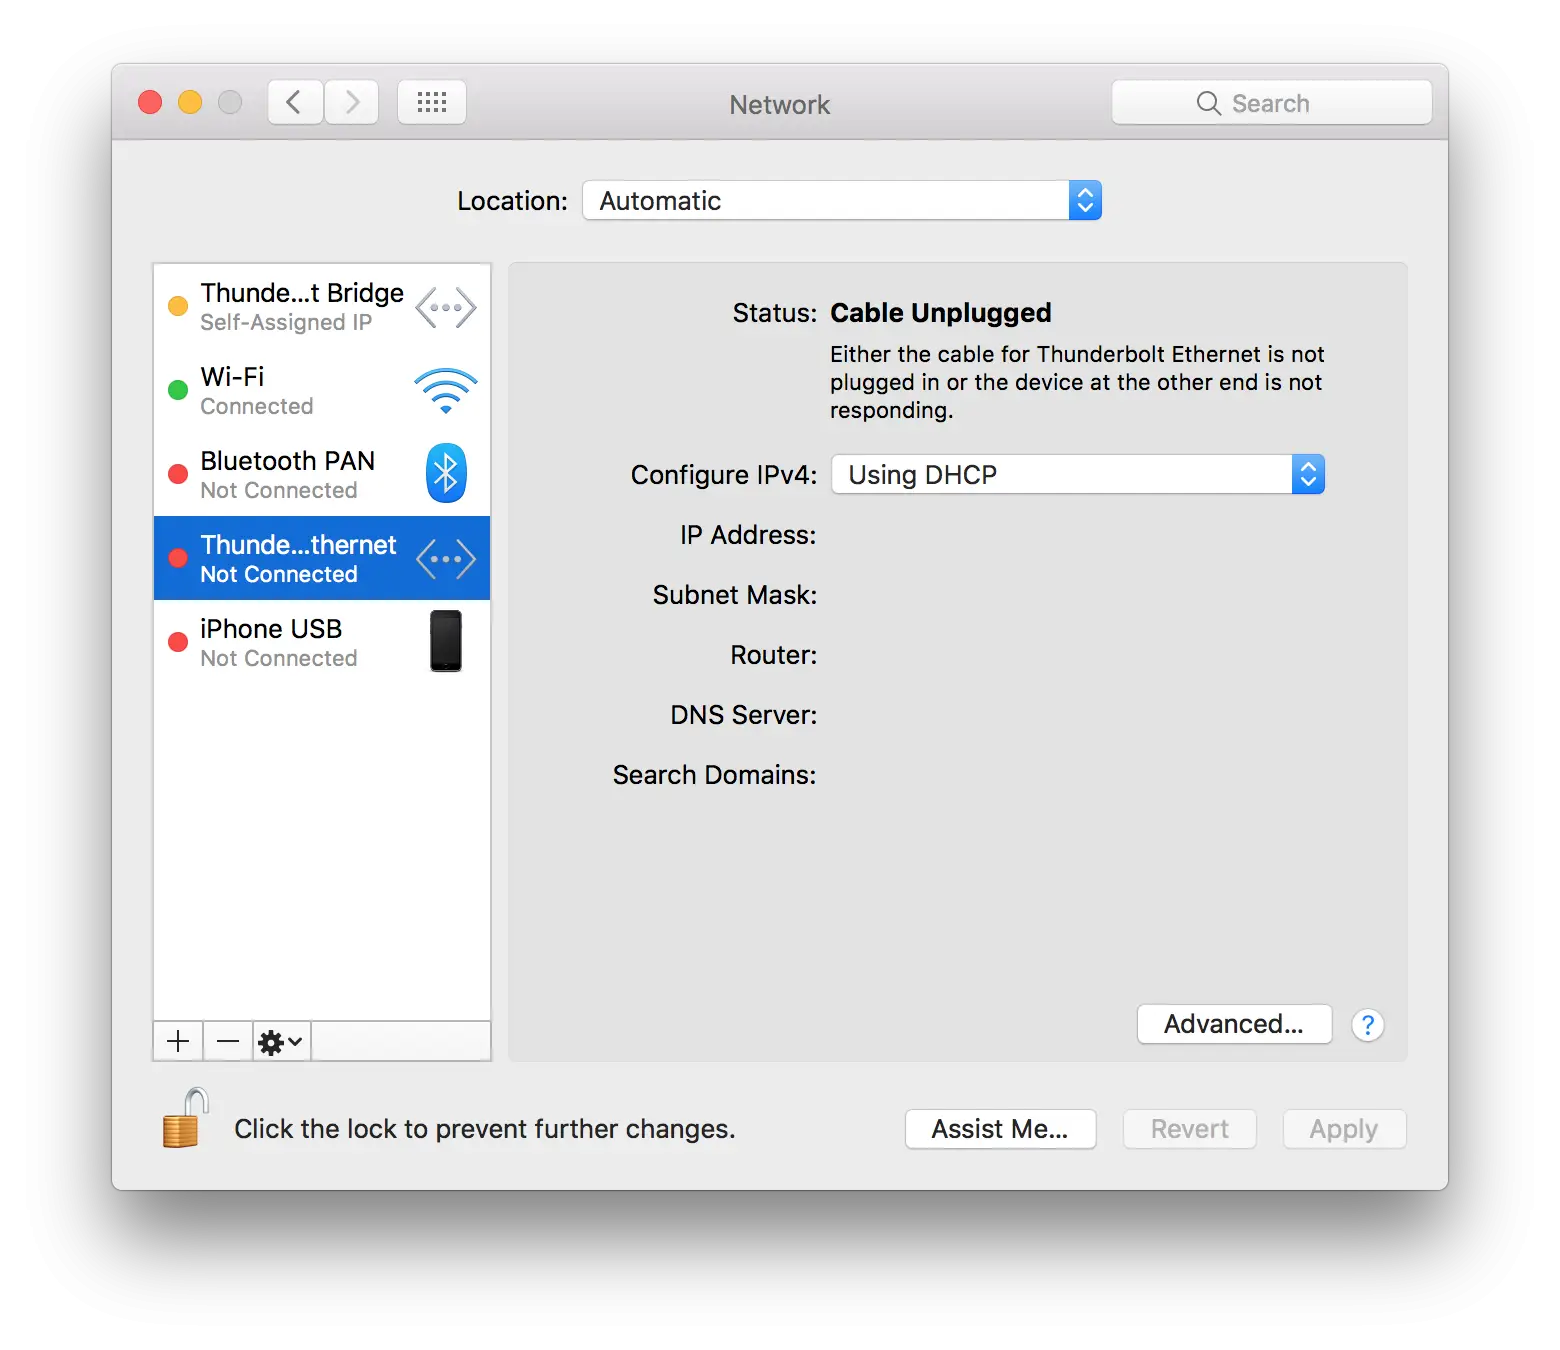Click the red status dot for Bluetooth PAN
This screenshot has width=1560, height=1350.
point(178,474)
